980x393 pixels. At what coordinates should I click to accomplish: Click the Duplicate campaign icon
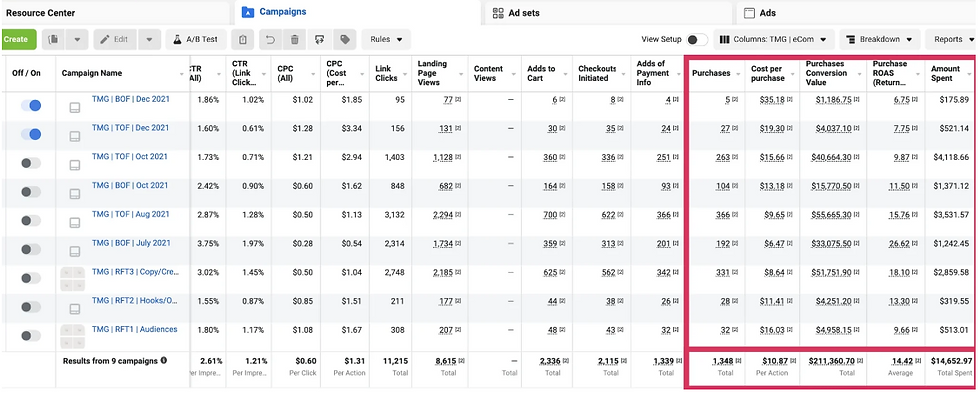[54, 39]
